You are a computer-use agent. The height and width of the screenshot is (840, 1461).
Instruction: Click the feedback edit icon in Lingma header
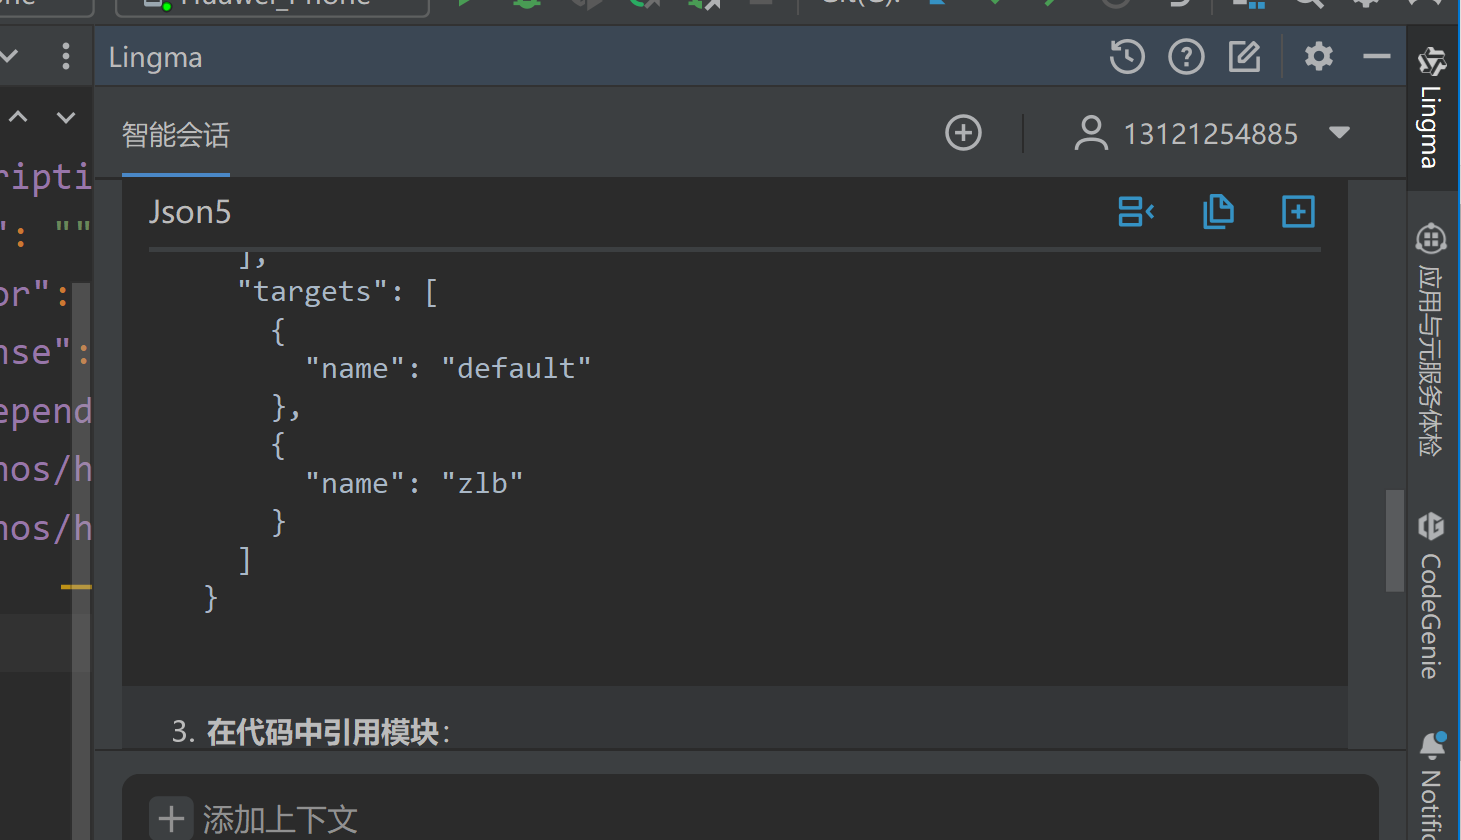(1245, 57)
